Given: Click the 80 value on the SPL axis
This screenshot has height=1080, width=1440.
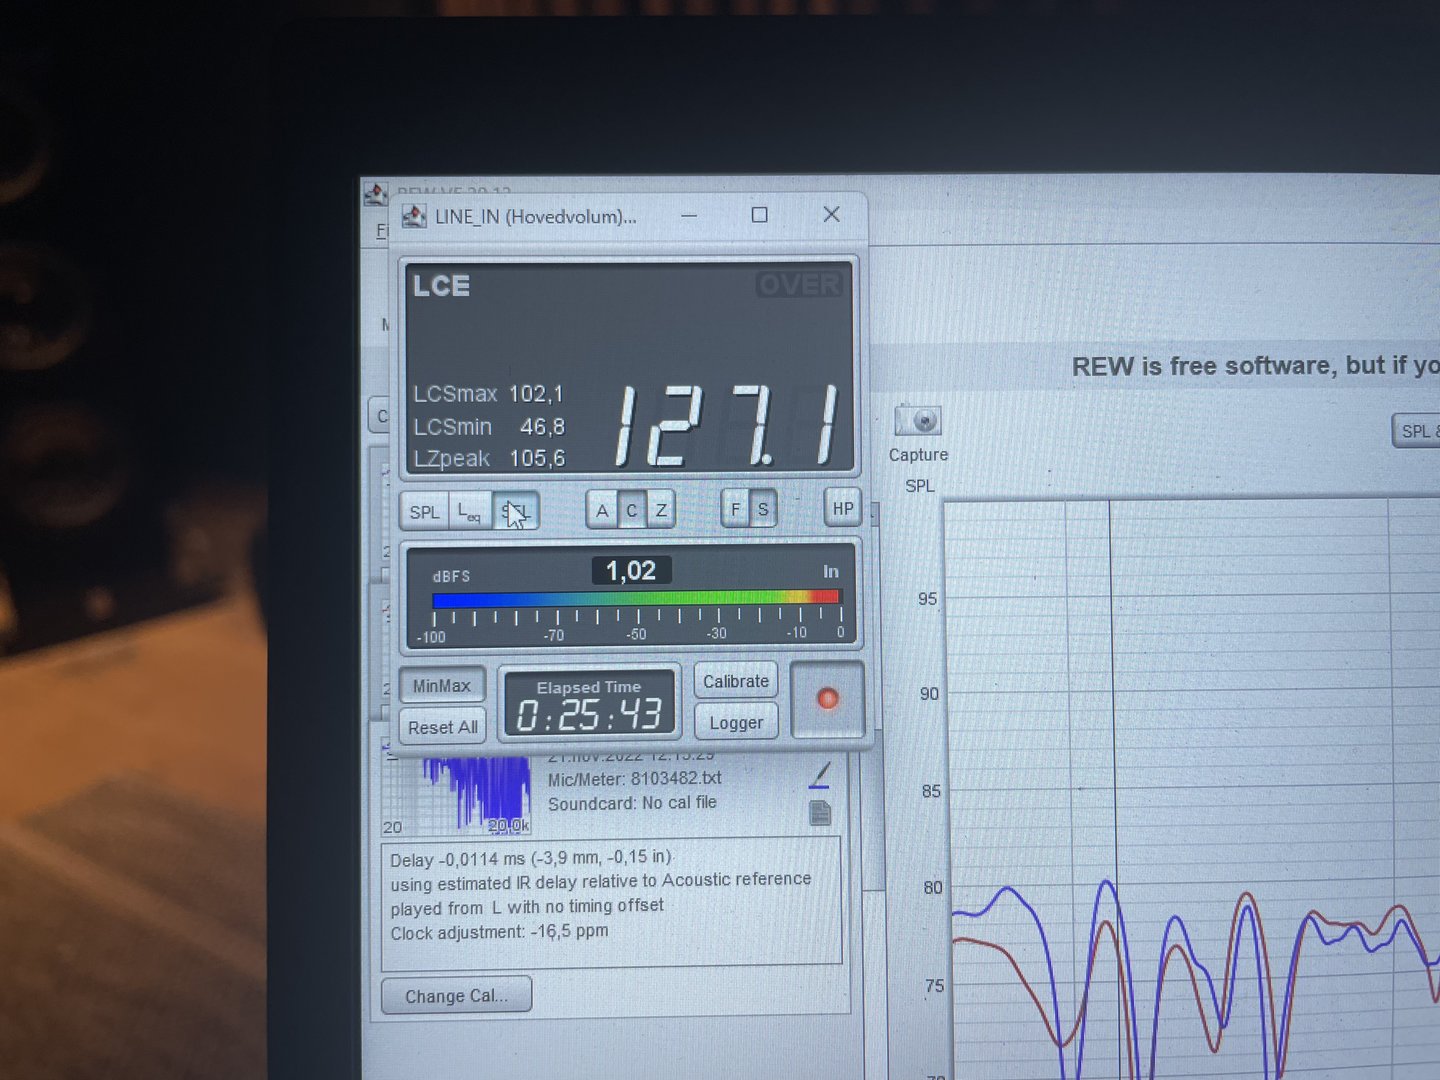Looking at the screenshot, I should (x=933, y=887).
